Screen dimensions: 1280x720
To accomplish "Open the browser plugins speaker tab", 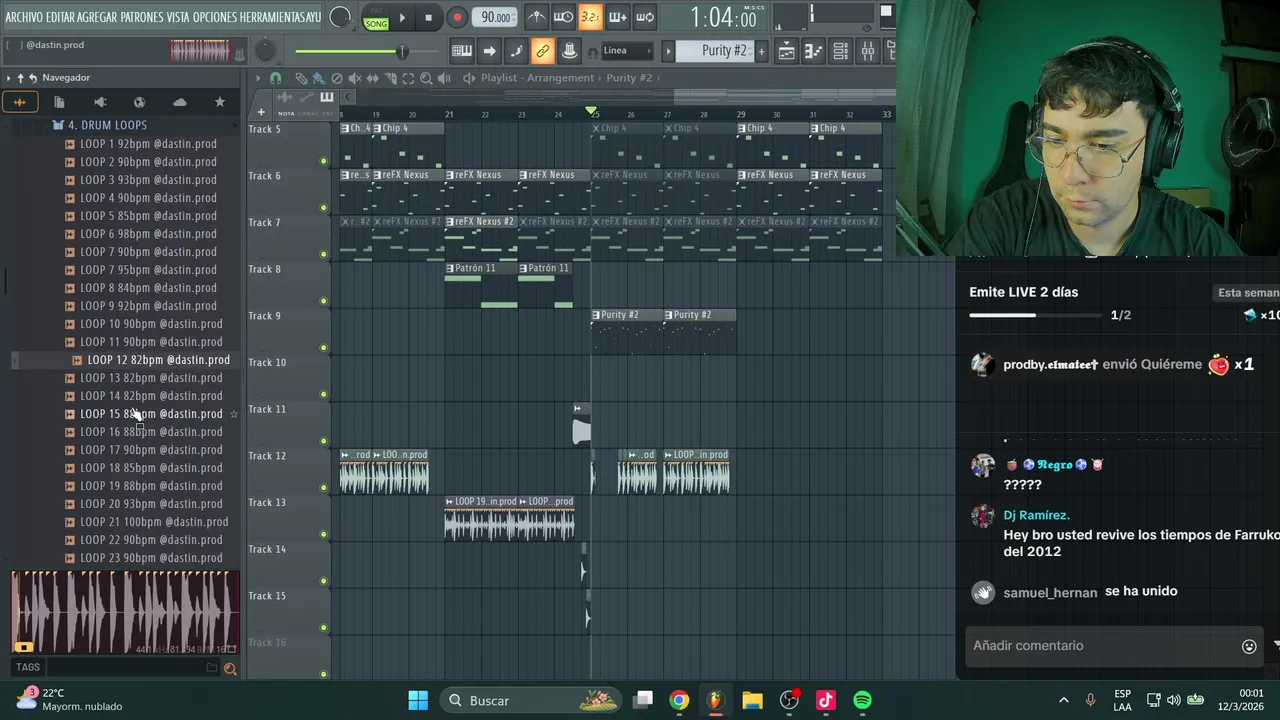I will click(x=99, y=102).
